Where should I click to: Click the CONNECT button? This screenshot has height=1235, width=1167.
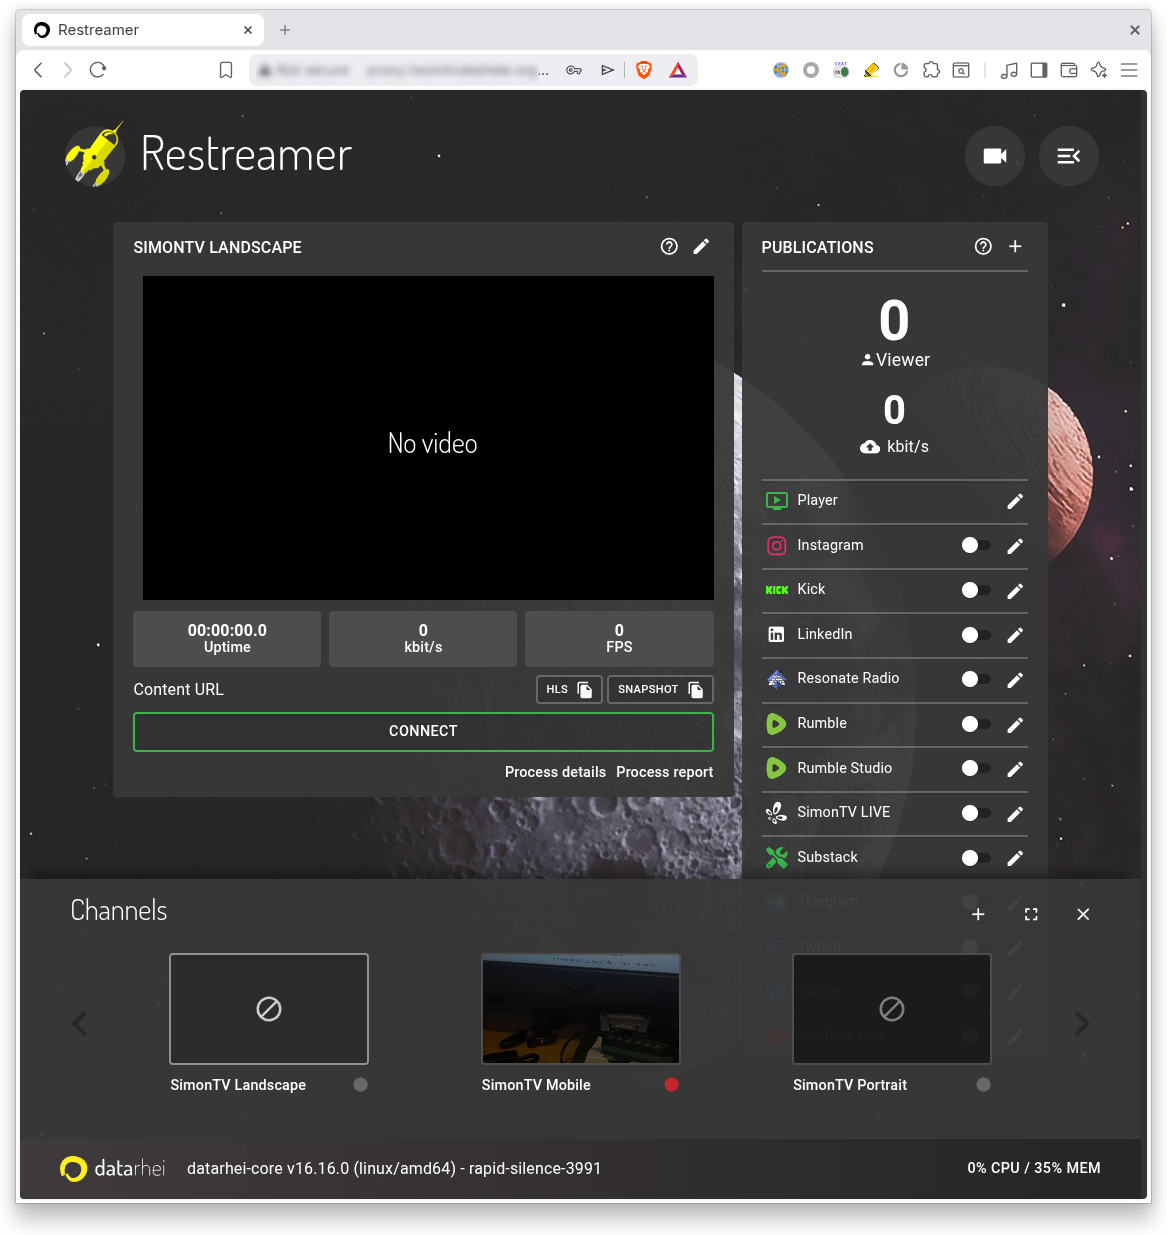point(423,731)
